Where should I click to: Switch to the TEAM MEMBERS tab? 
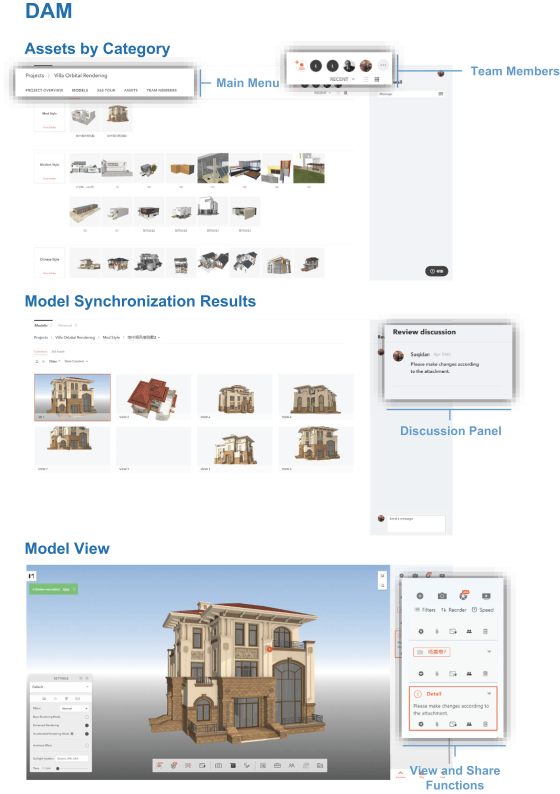162,90
